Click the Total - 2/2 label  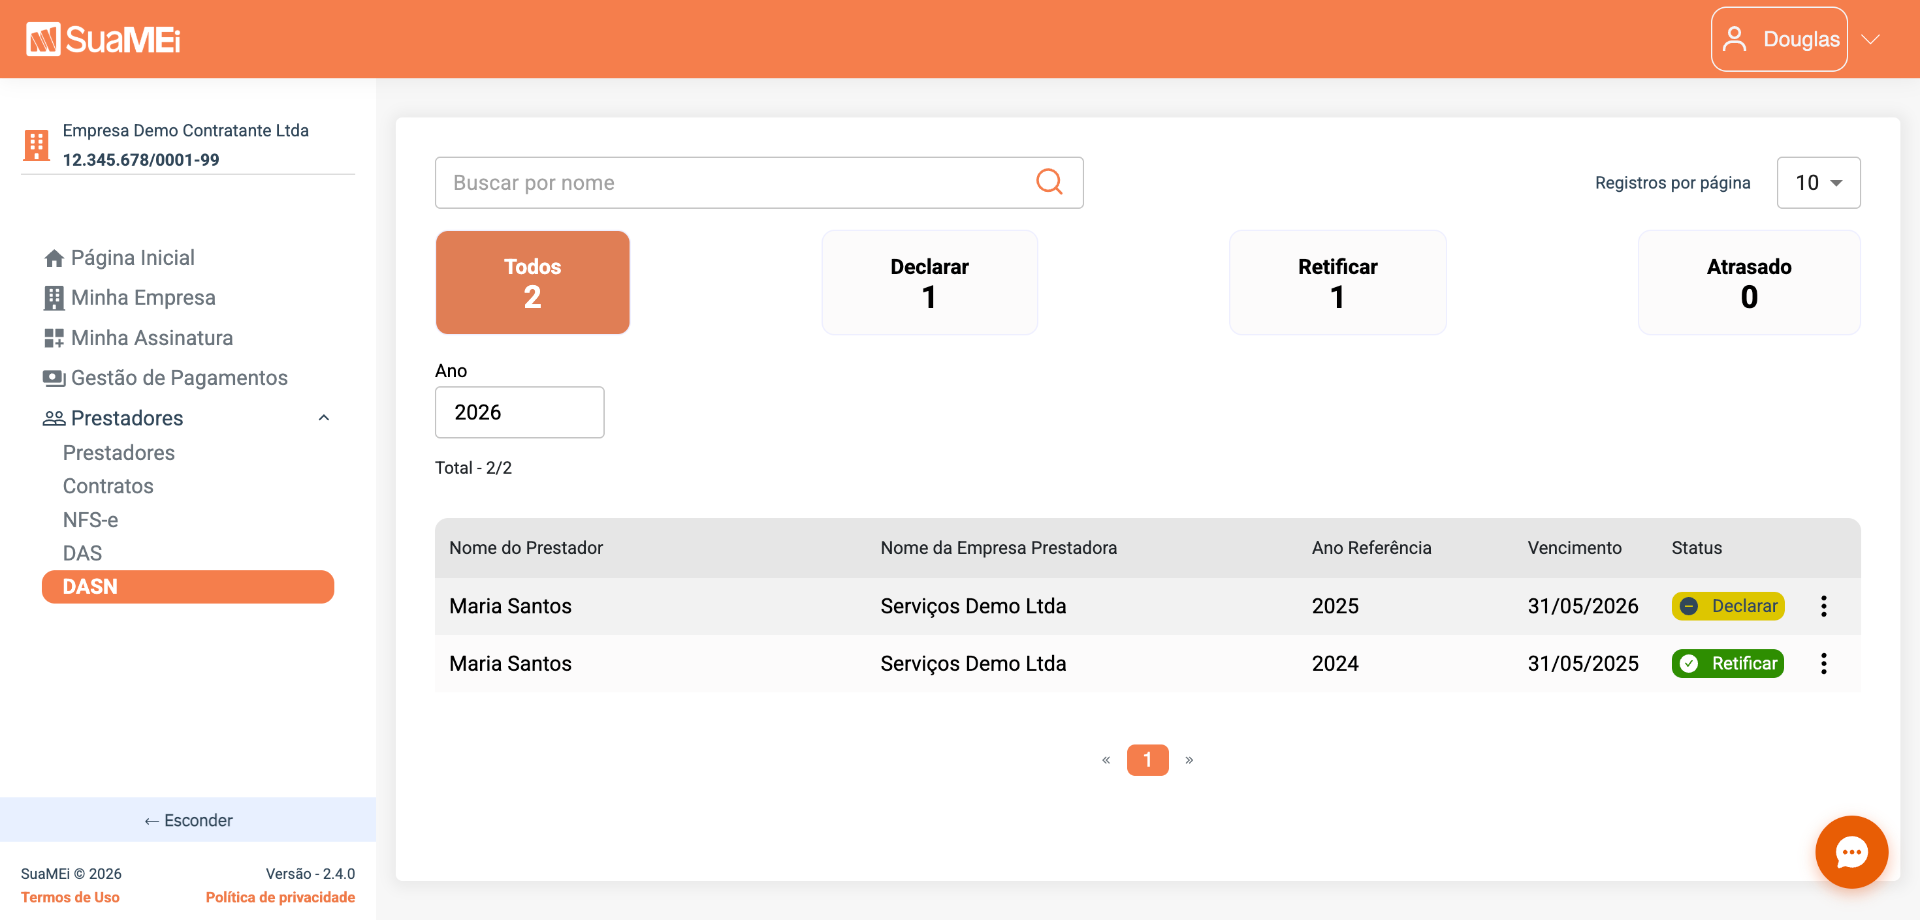click(x=473, y=468)
